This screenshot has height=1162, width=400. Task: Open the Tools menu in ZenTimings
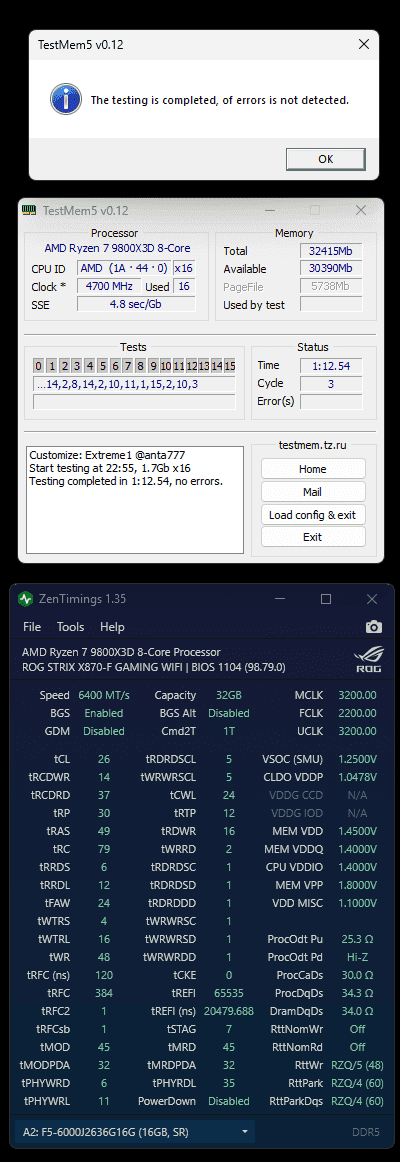tap(70, 627)
